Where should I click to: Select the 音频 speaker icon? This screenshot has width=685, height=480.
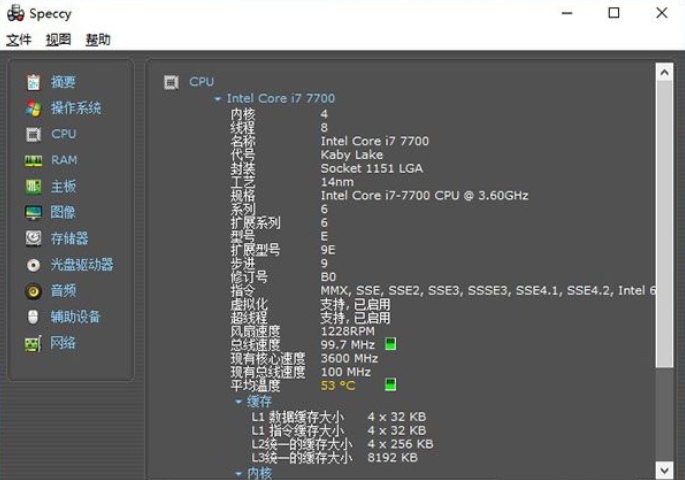point(34,291)
